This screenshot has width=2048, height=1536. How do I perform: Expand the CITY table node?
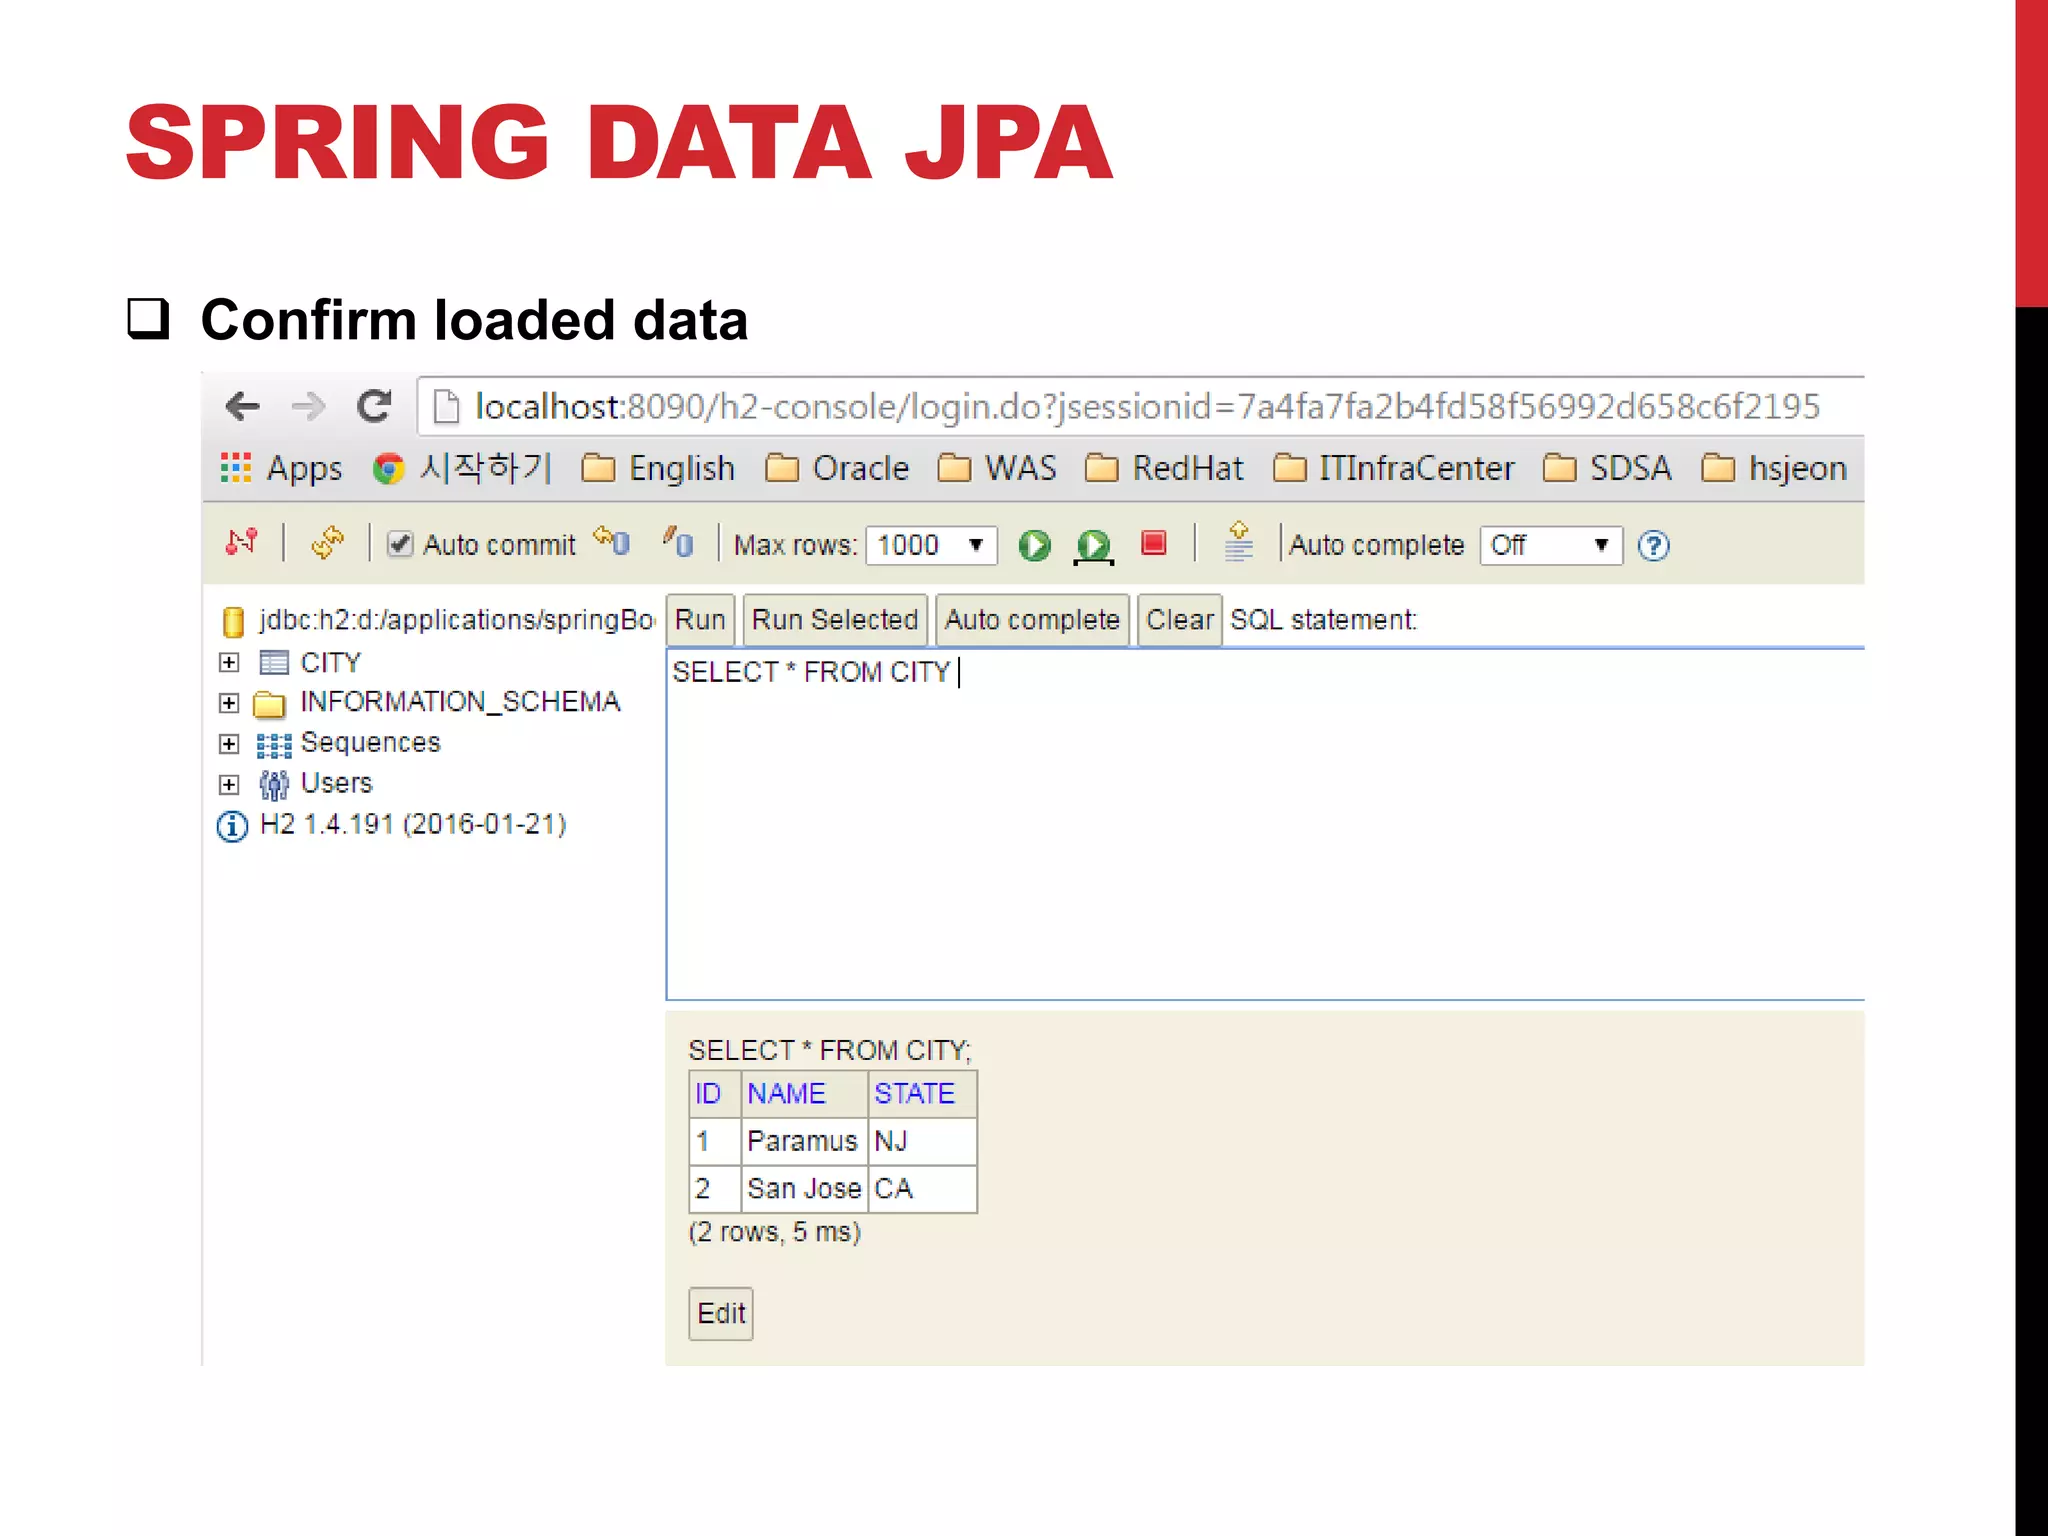tap(229, 663)
